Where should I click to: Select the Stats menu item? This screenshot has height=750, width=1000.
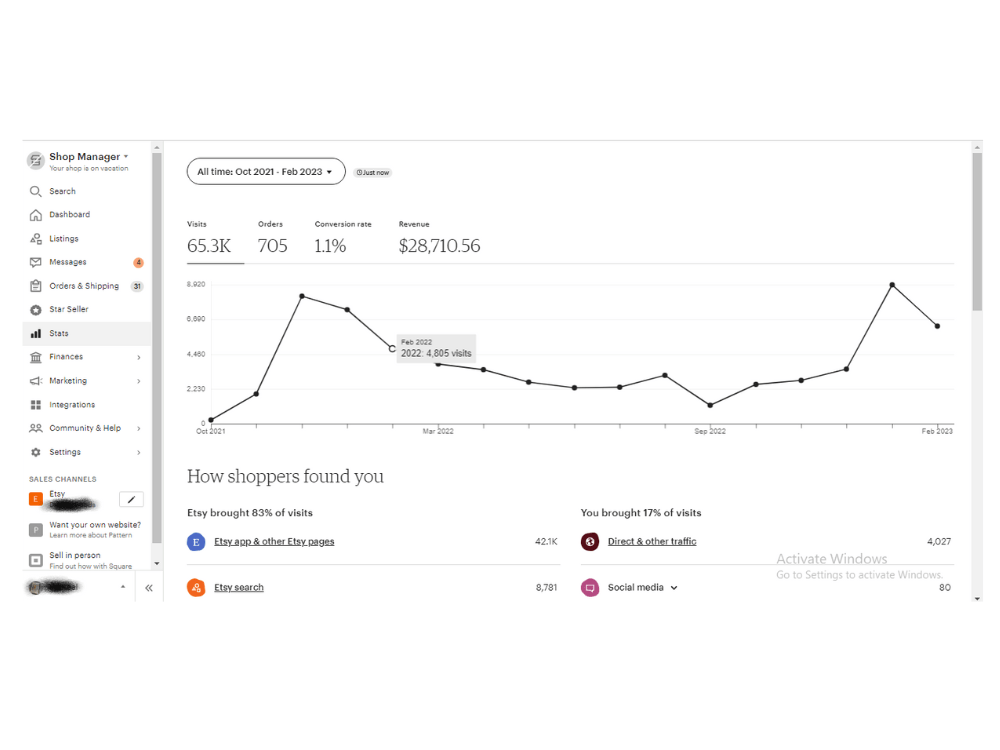click(87, 334)
